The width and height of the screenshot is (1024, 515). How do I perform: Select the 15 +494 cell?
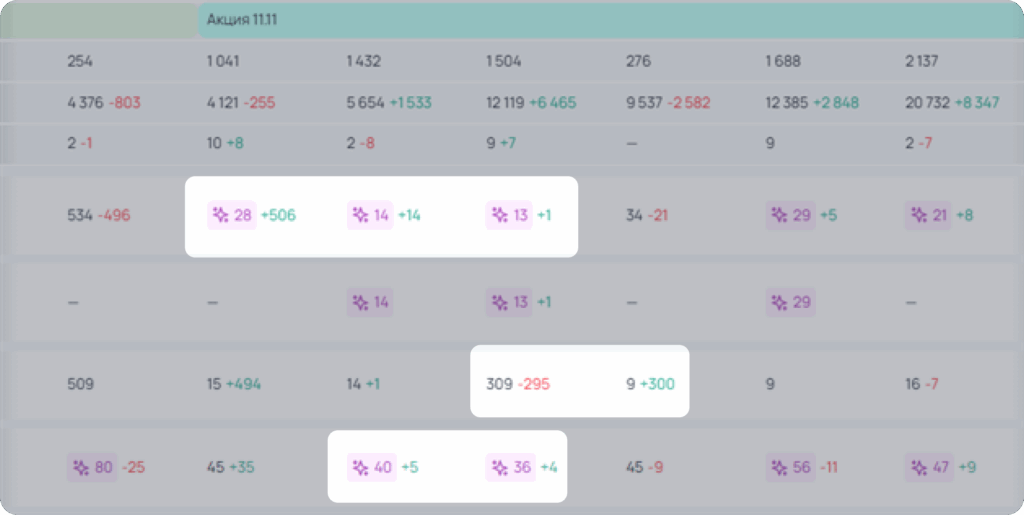tap(234, 384)
